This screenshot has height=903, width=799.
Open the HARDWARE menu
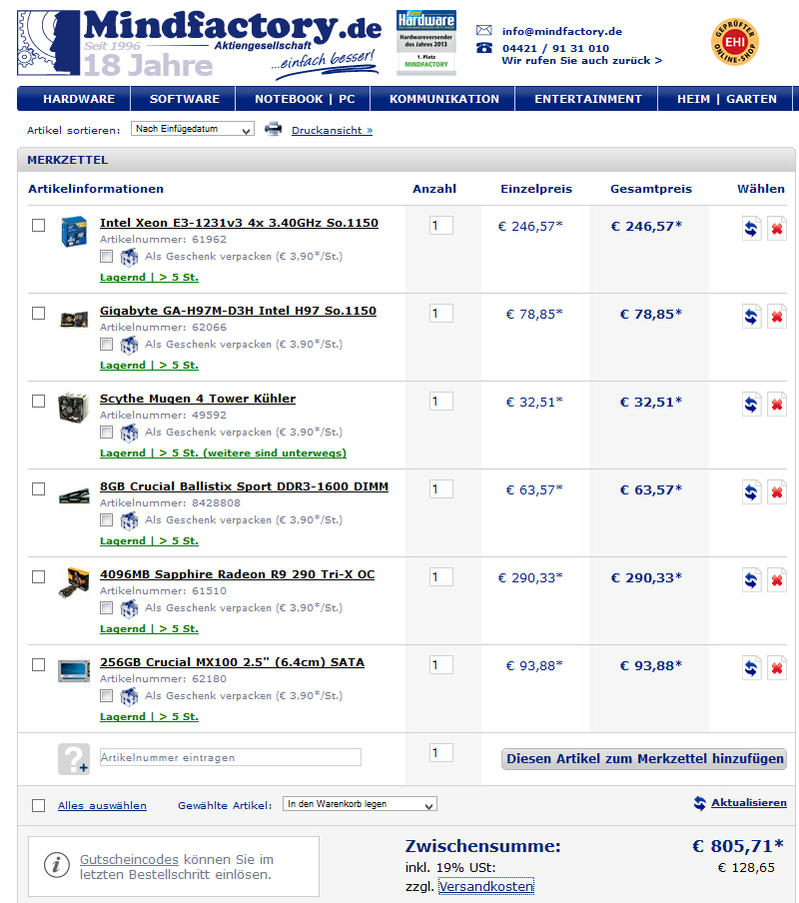coord(79,98)
